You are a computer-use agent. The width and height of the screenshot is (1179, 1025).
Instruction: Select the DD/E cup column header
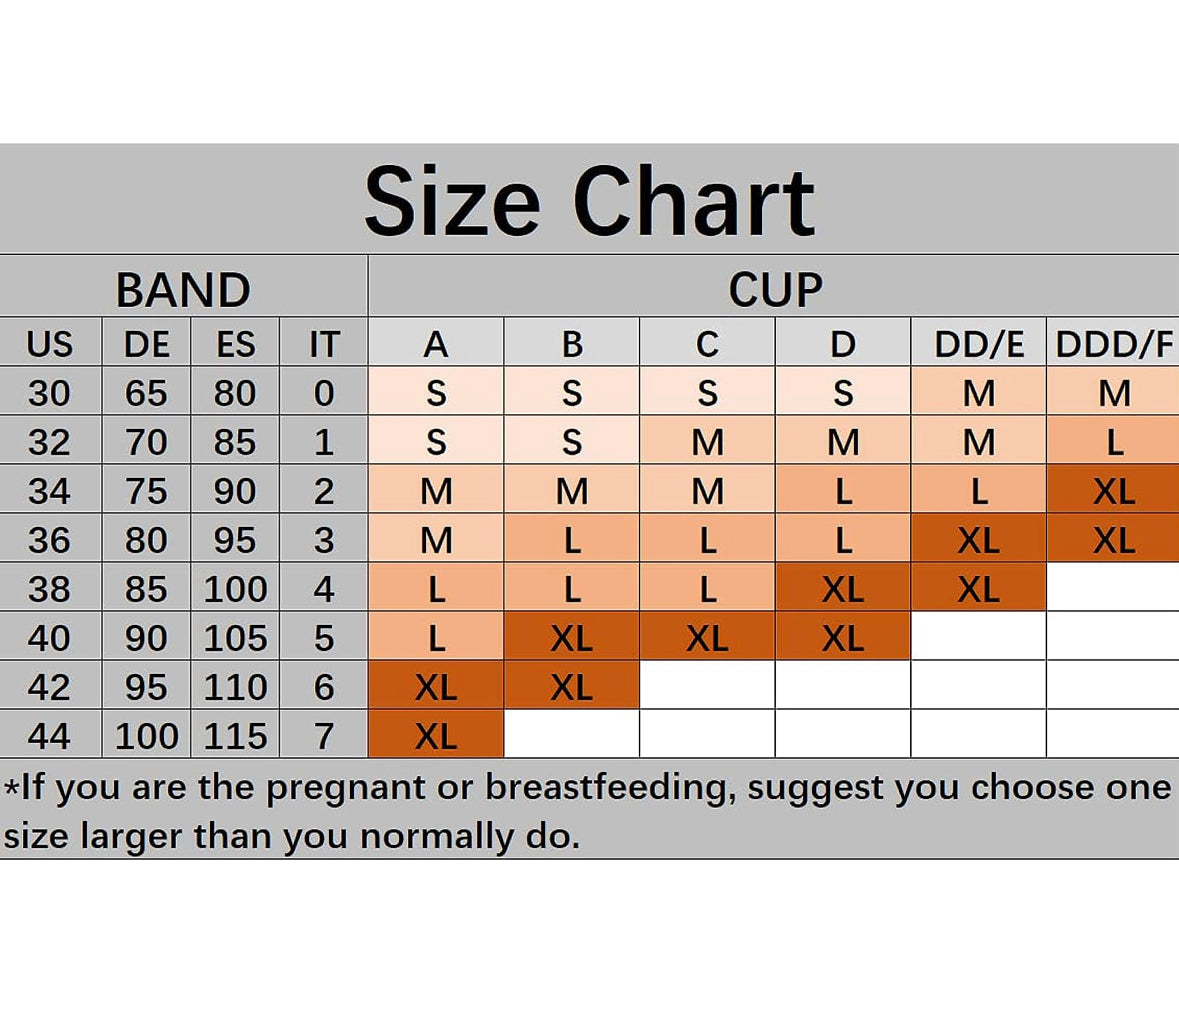[x=978, y=344]
